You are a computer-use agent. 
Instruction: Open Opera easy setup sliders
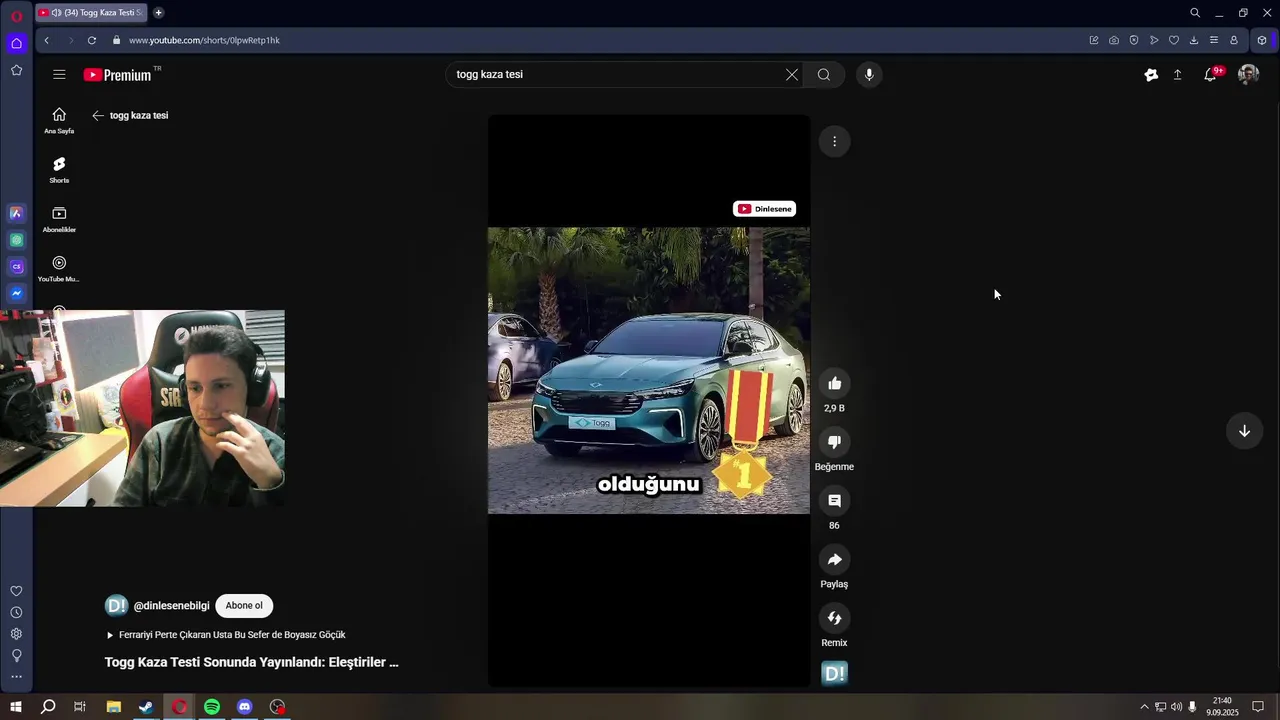tap(1214, 40)
